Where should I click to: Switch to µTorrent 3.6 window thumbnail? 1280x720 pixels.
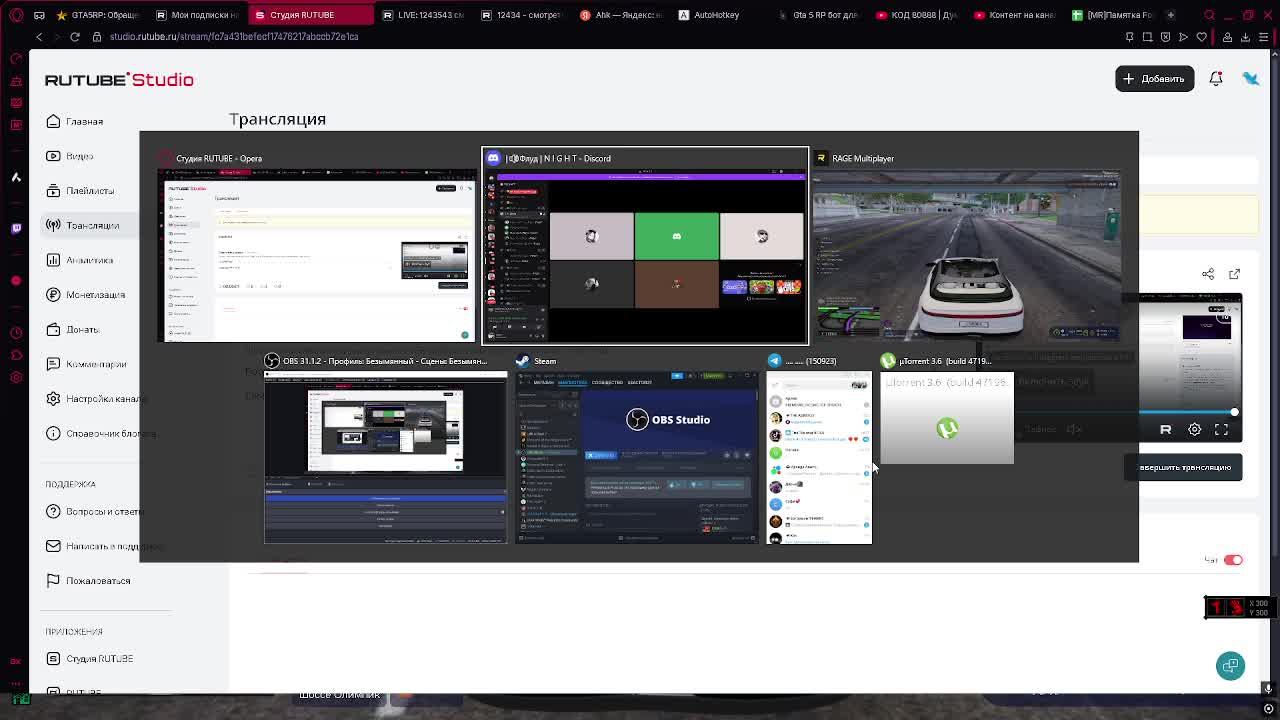click(946, 409)
